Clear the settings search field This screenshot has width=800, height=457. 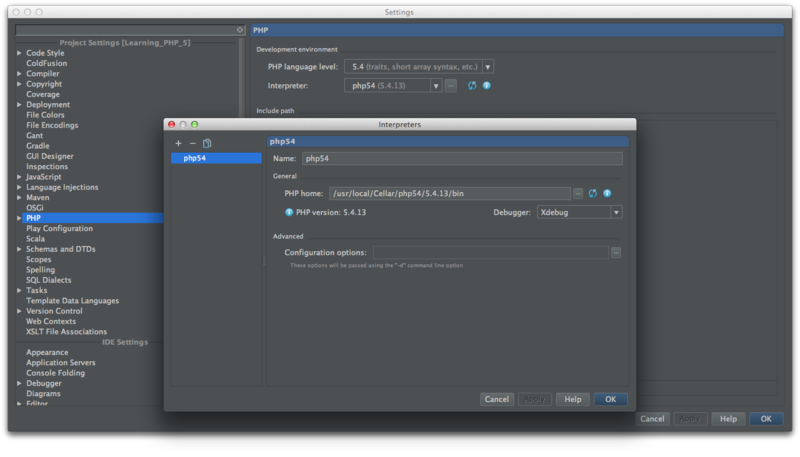tap(240, 30)
